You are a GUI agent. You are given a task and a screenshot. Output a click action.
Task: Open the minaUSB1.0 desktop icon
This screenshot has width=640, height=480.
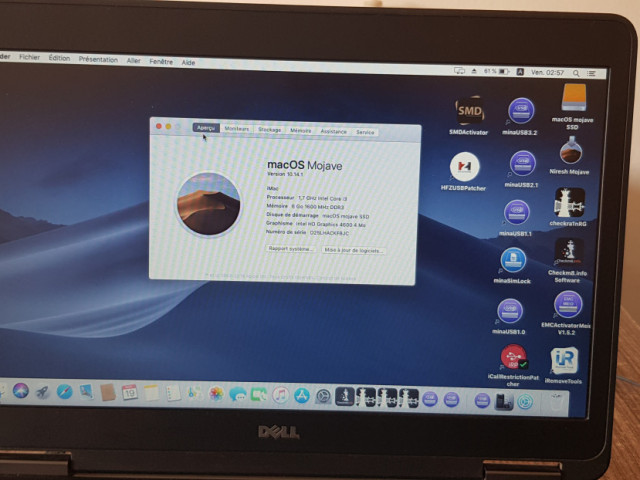[510, 311]
